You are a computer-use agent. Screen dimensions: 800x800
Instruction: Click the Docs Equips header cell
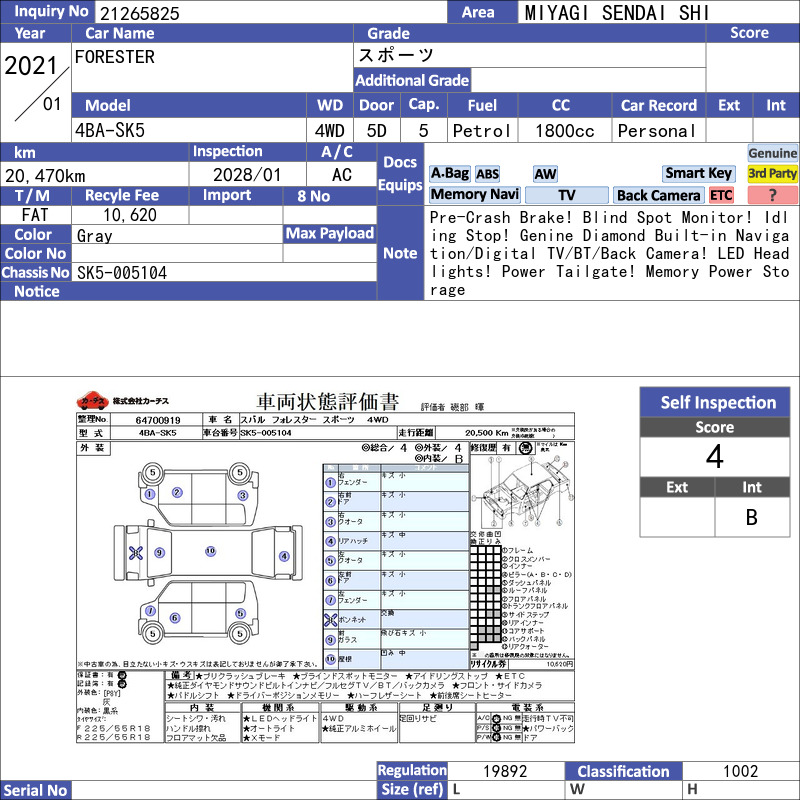400,173
